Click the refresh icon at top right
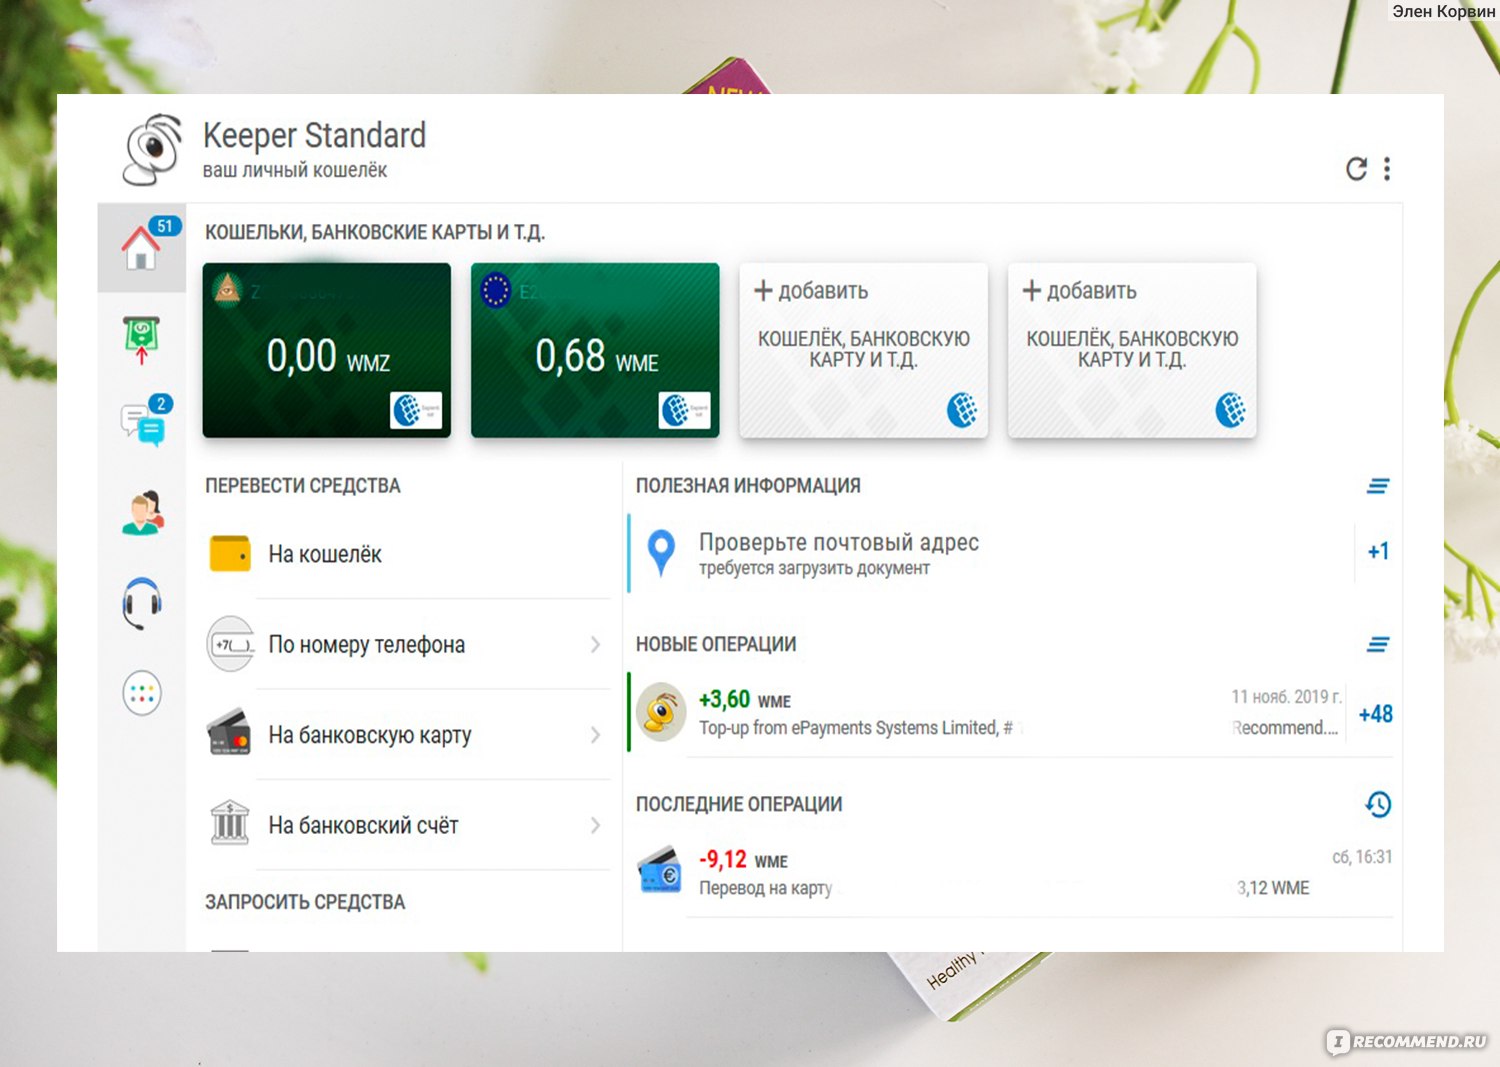 pyautogui.click(x=1356, y=169)
